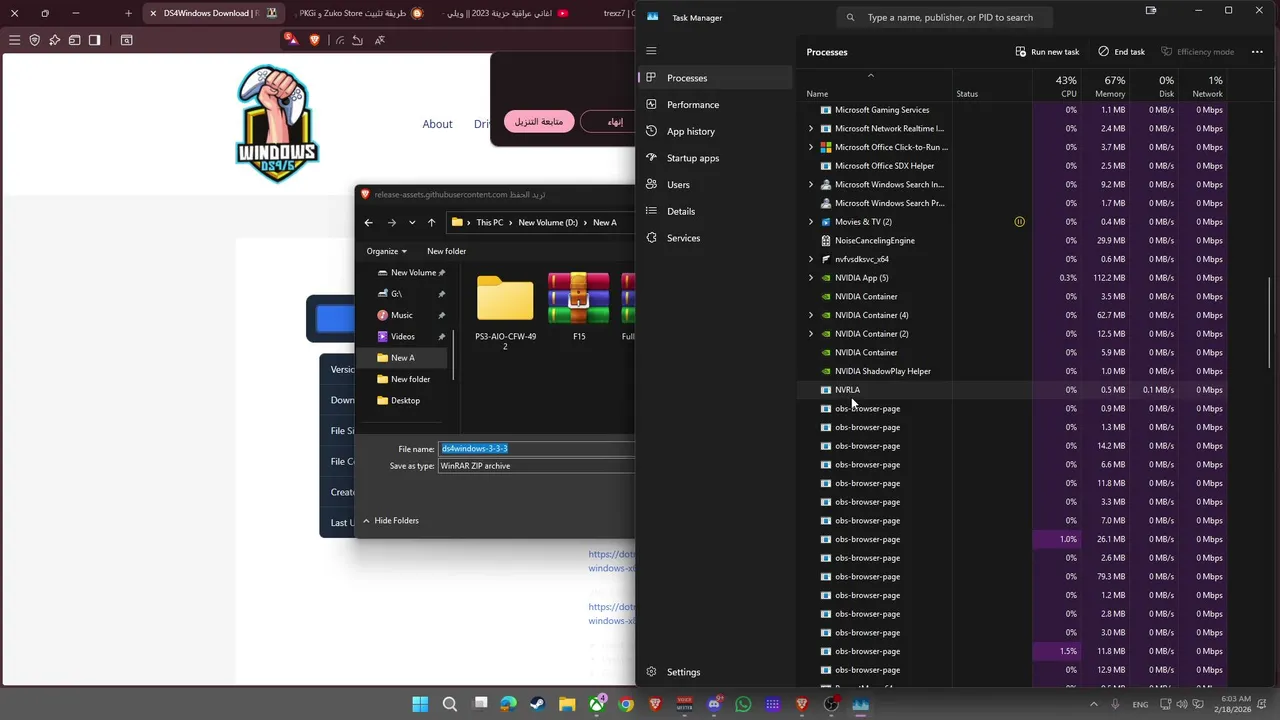Click Brave Shields lion icon in toolbar

click(315, 40)
